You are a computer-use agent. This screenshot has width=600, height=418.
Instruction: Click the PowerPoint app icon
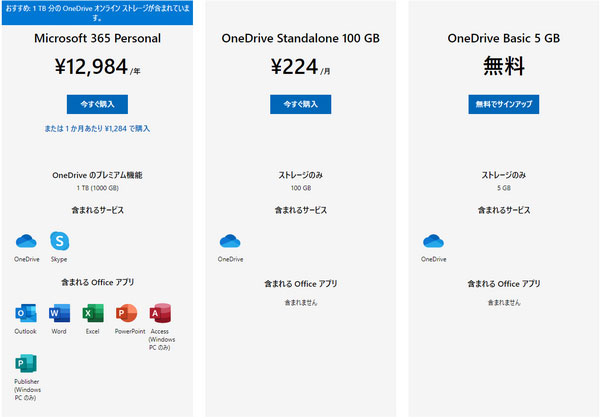(126, 313)
